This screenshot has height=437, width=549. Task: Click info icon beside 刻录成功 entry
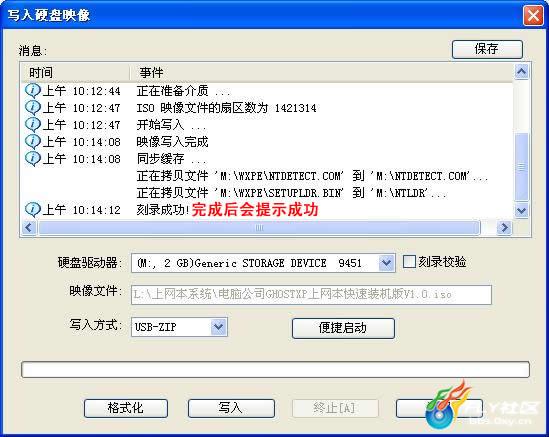[33, 209]
